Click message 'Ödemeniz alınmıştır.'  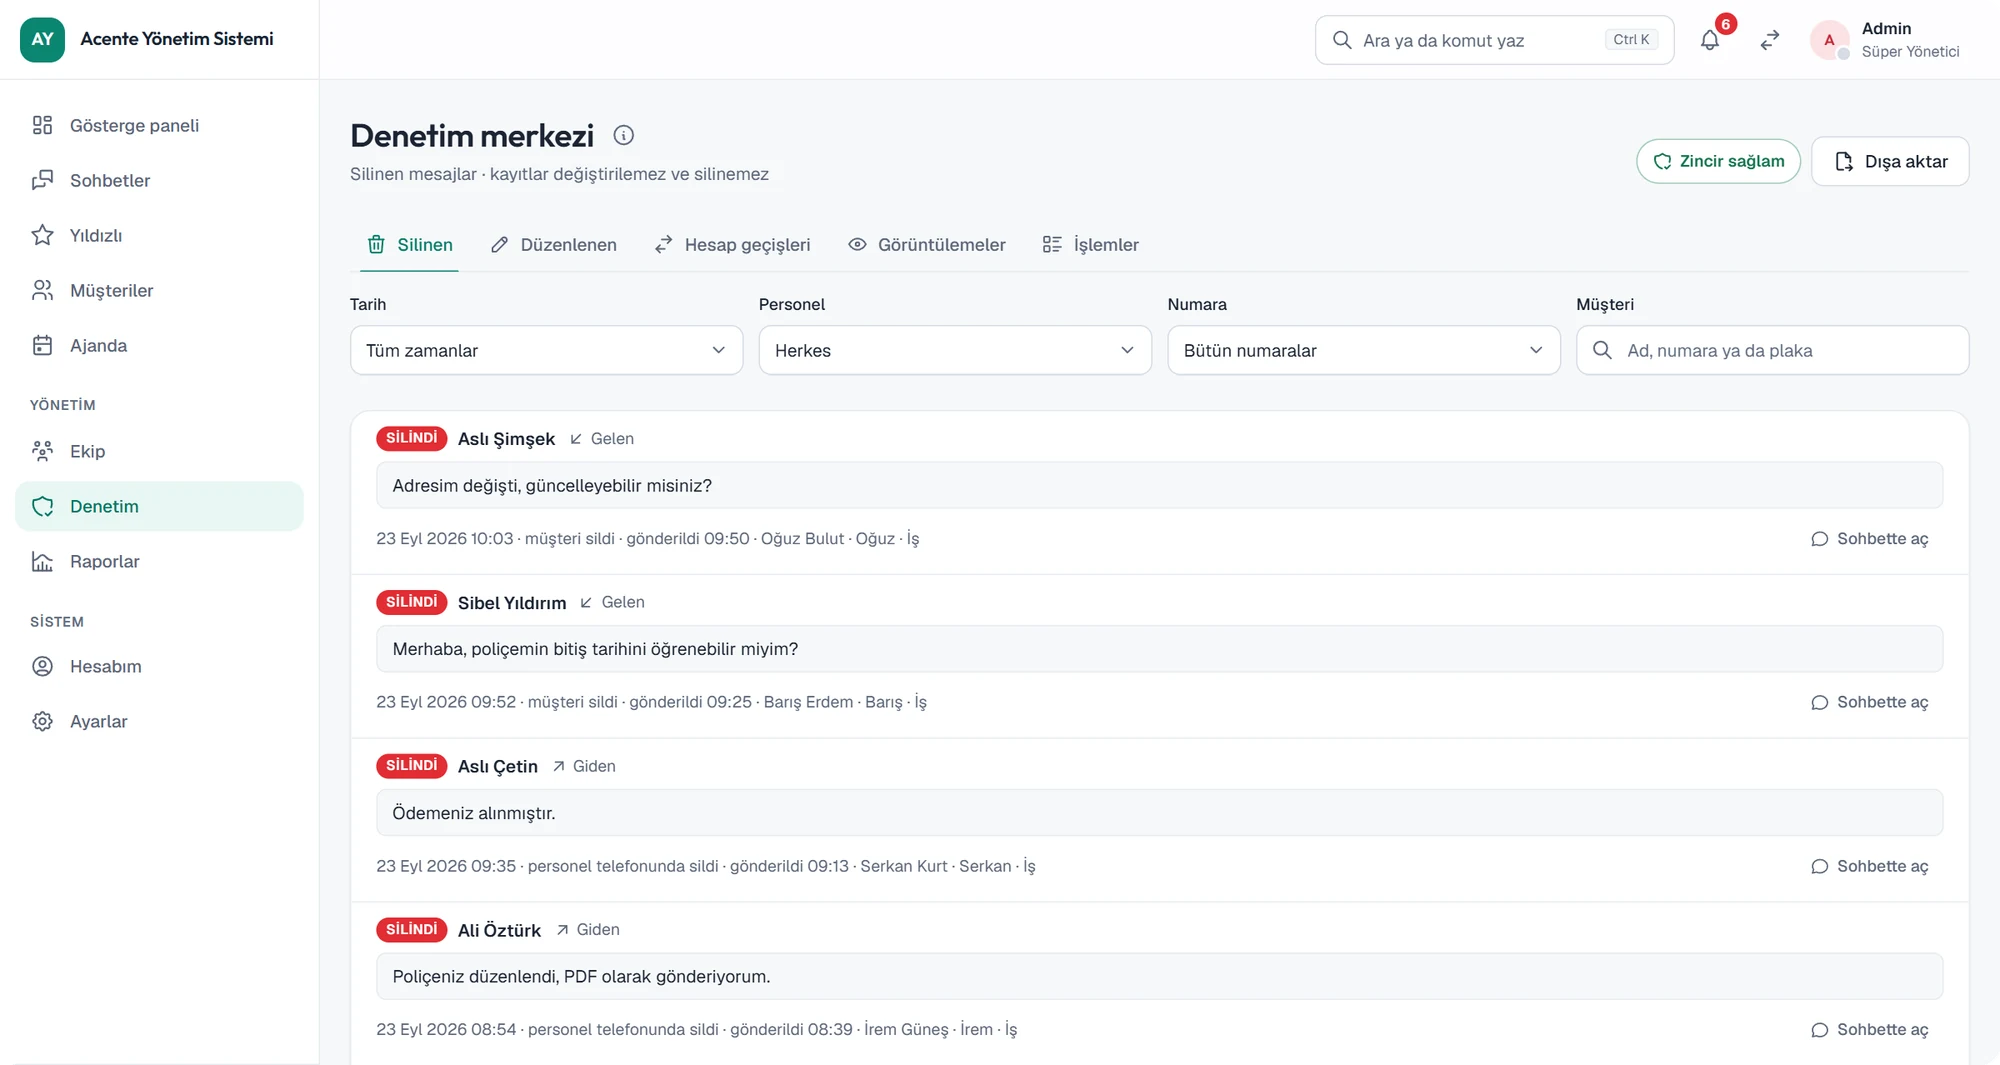(1160, 813)
